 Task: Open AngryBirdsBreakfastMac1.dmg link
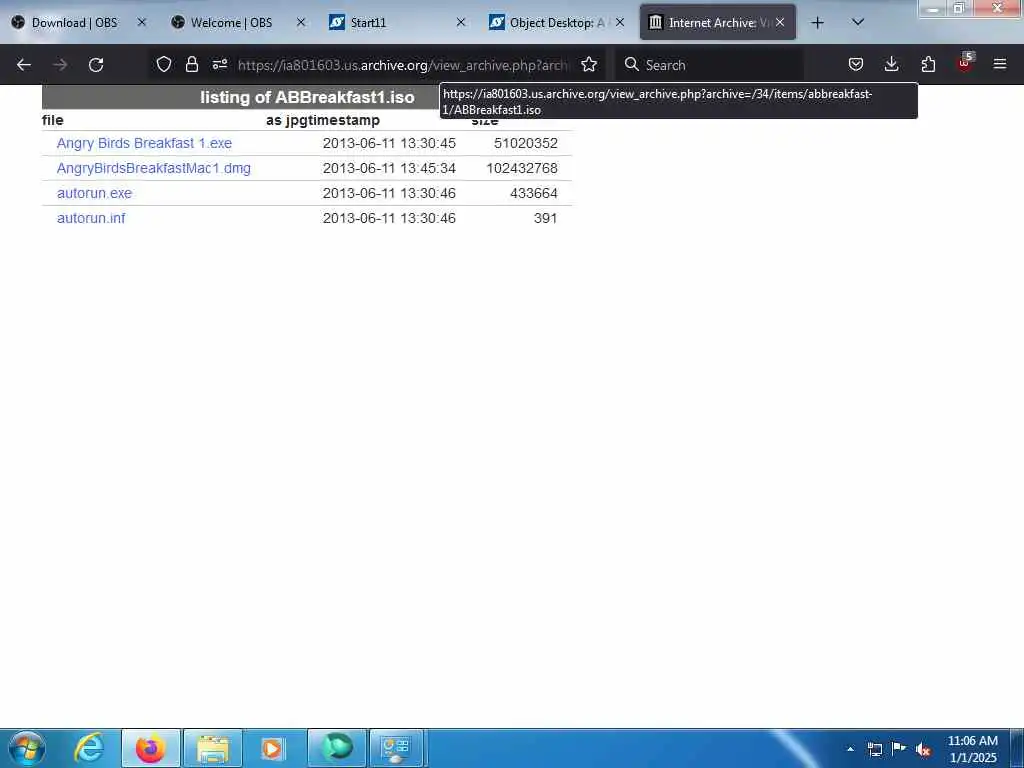[153, 168]
